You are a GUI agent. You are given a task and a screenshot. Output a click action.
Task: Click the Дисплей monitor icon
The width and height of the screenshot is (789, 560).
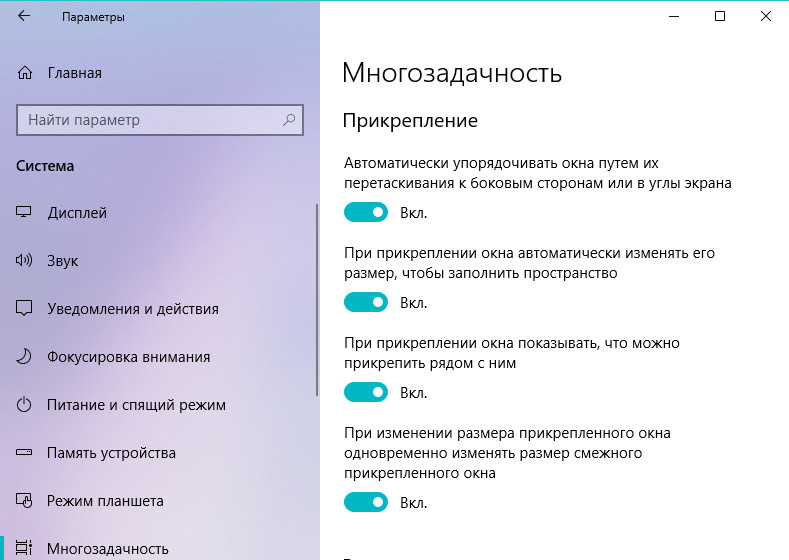(24, 212)
